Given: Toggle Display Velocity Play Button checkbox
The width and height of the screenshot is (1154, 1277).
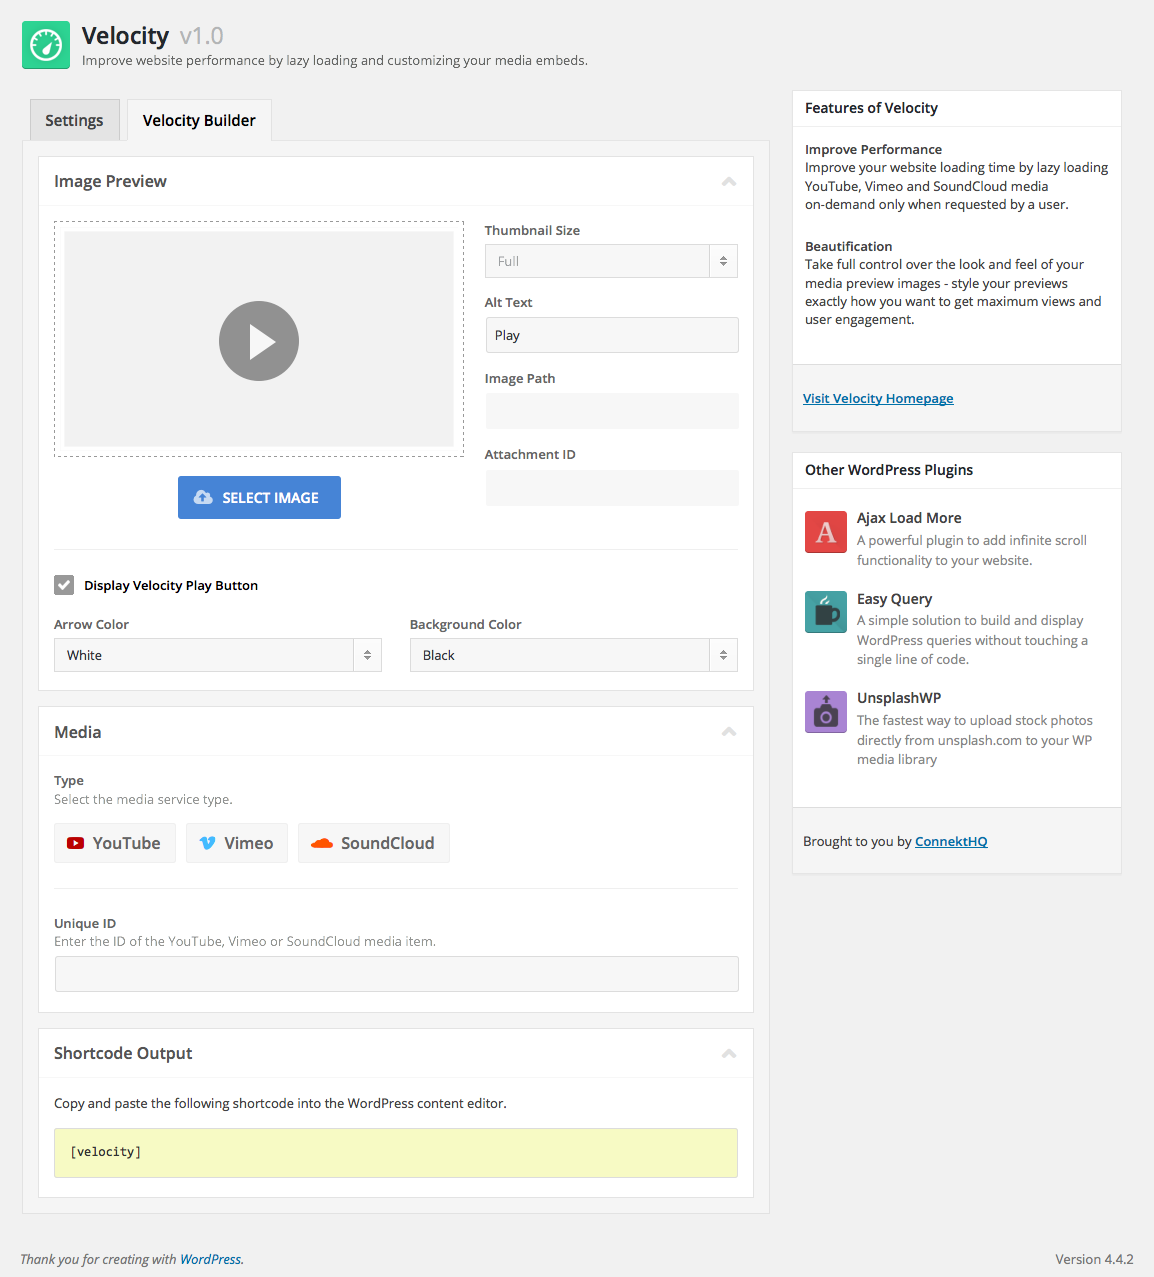Looking at the screenshot, I should tap(64, 585).
